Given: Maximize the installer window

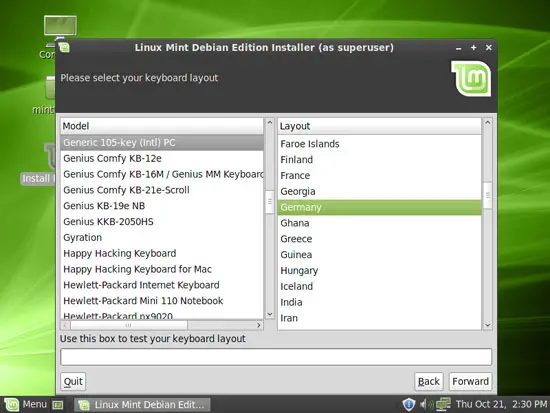Looking at the screenshot, I should (474, 47).
